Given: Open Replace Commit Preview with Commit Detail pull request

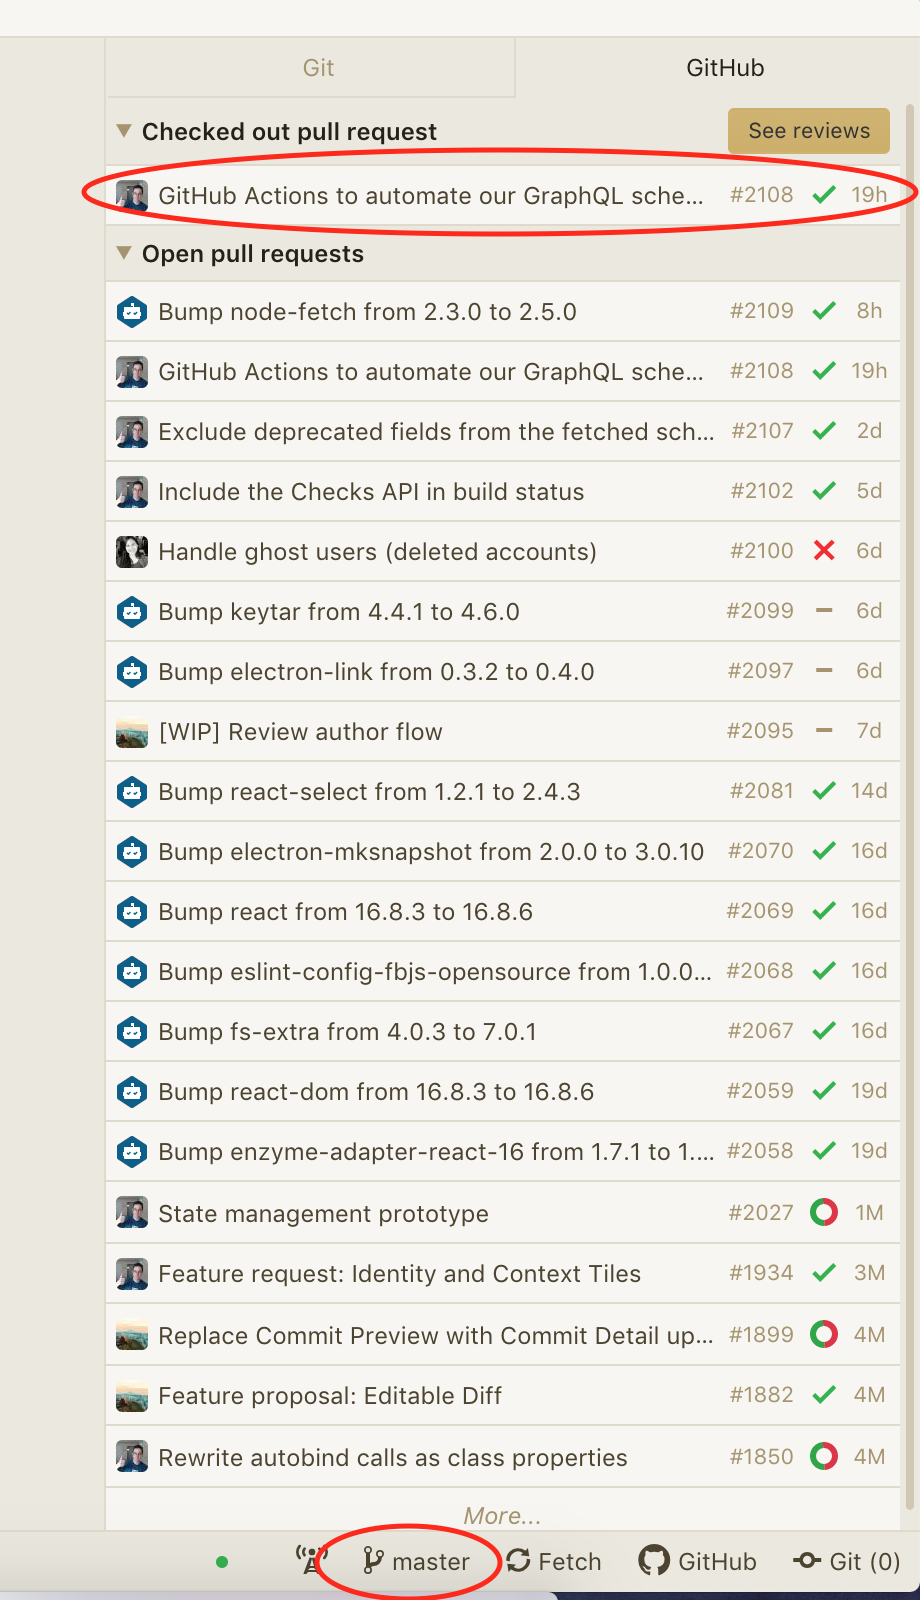Looking at the screenshot, I should tap(502, 1335).
